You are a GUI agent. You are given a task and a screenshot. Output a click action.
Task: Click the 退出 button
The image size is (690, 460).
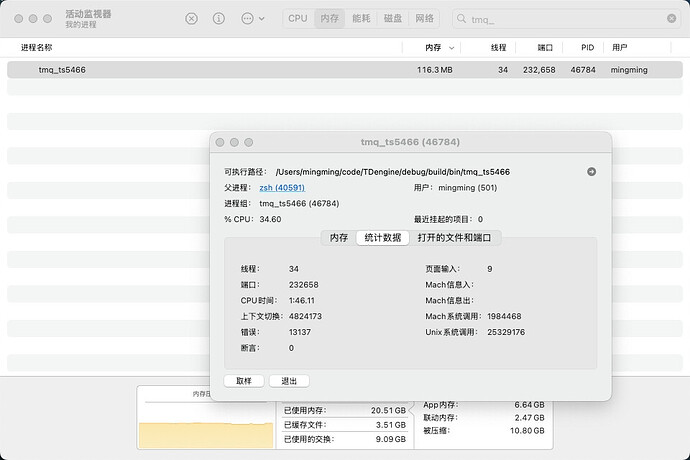[290, 381]
